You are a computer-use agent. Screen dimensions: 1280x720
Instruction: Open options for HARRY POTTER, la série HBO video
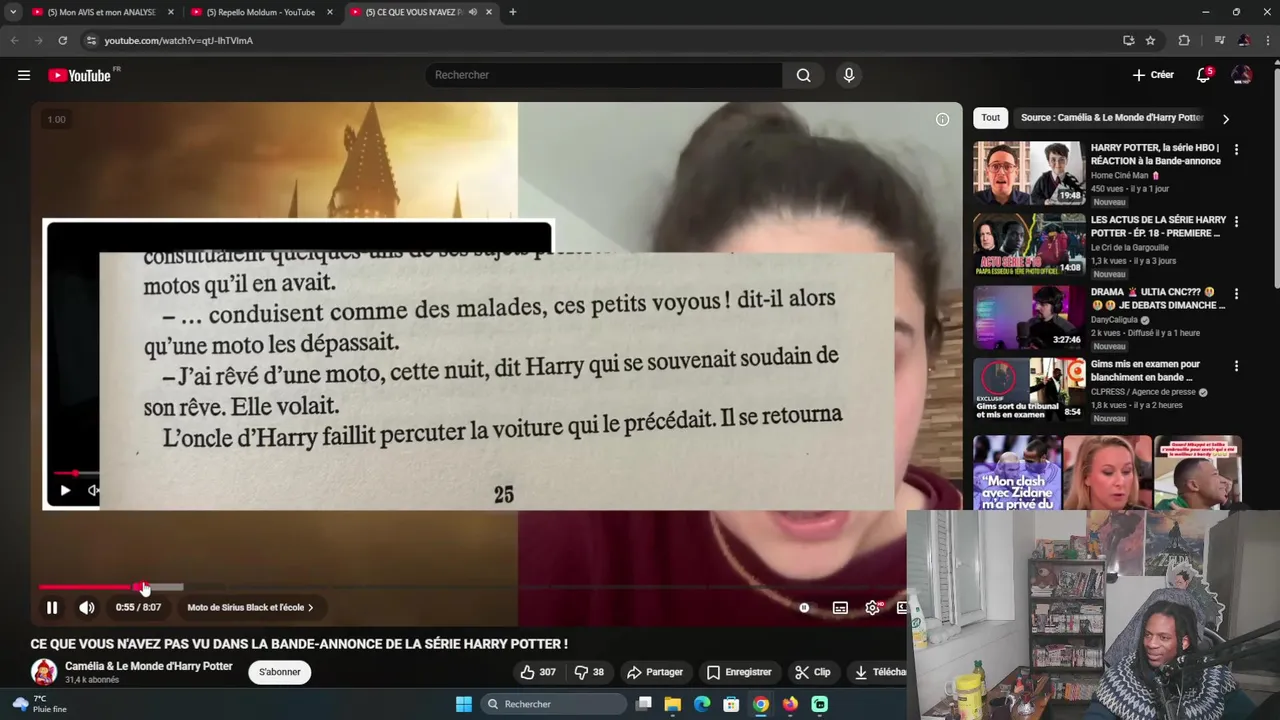(x=1236, y=149)
